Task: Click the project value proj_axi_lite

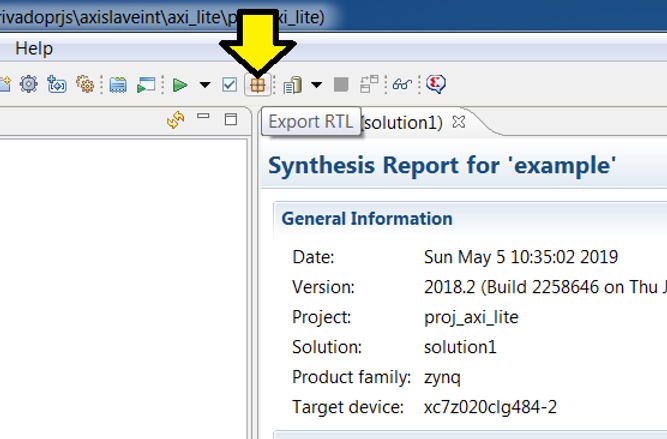Action: coord(471,317)
